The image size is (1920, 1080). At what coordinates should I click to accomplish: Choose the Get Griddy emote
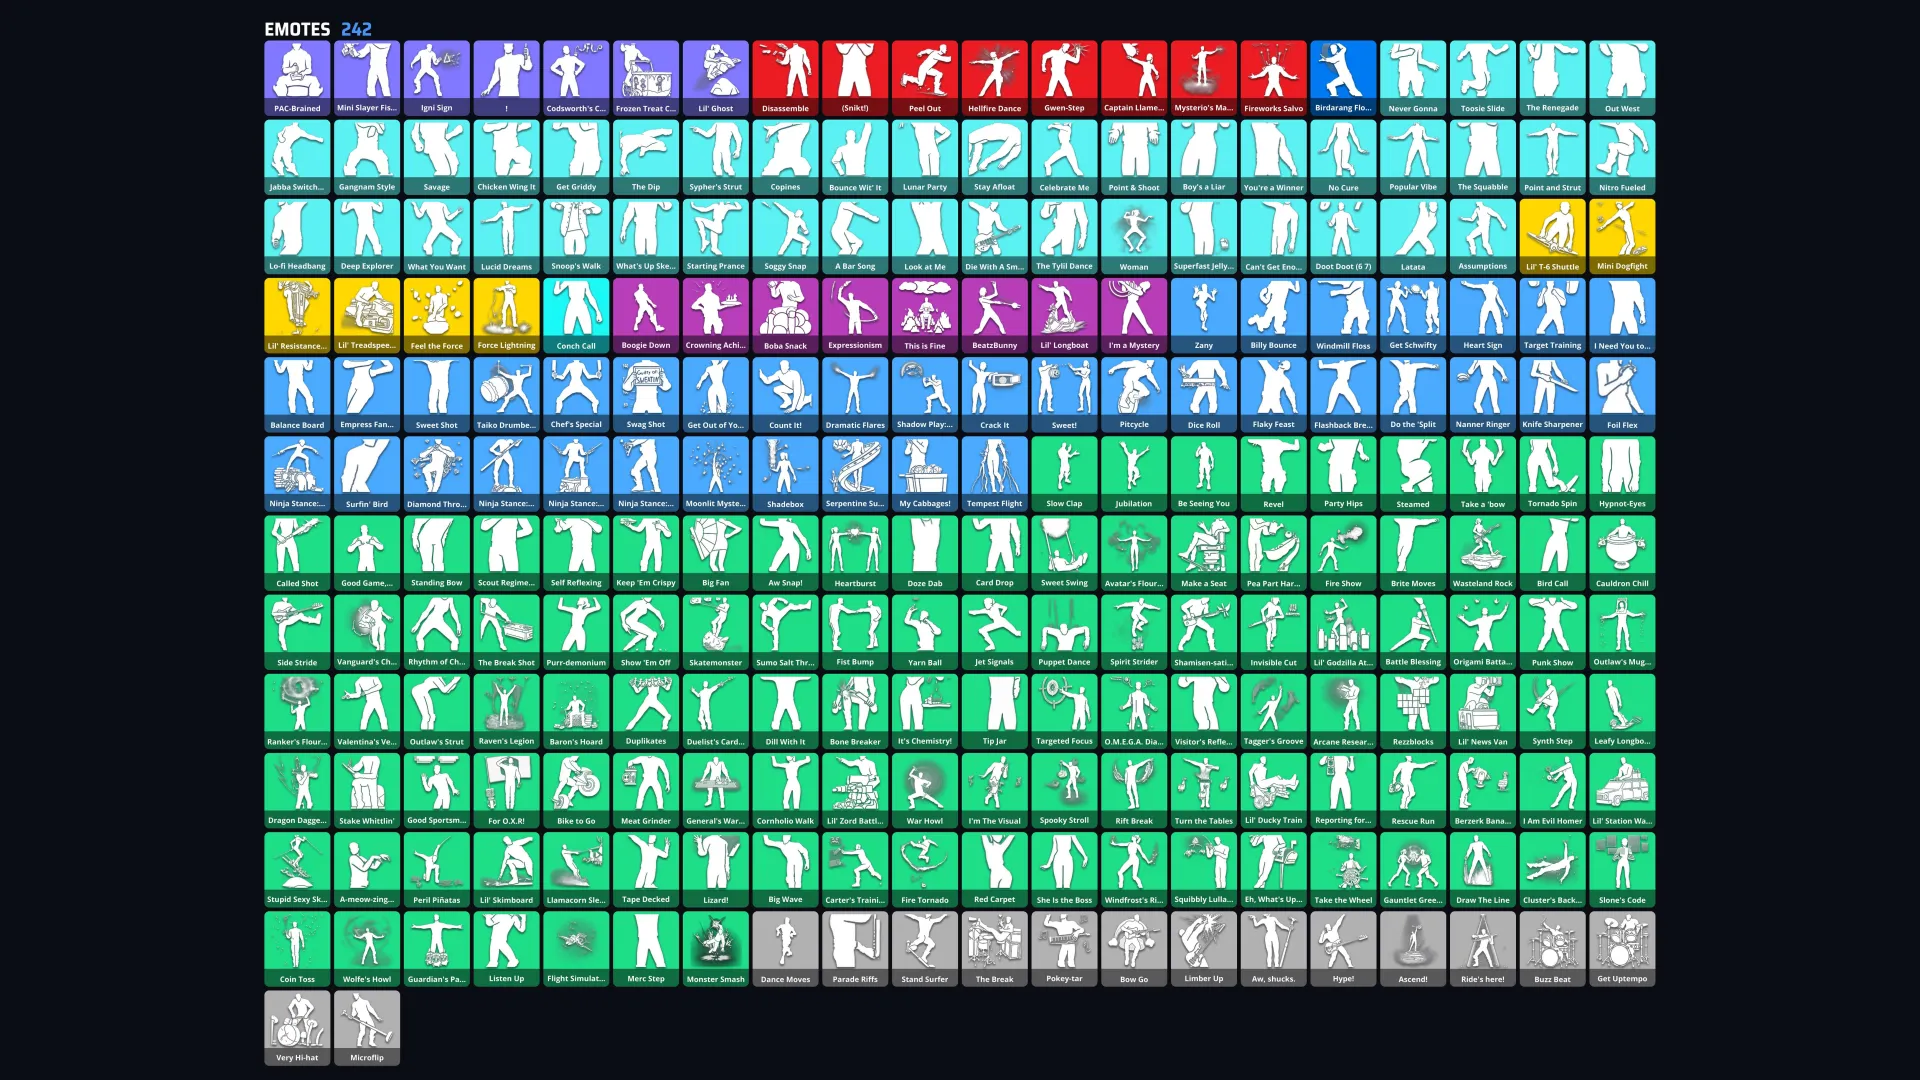576,157
